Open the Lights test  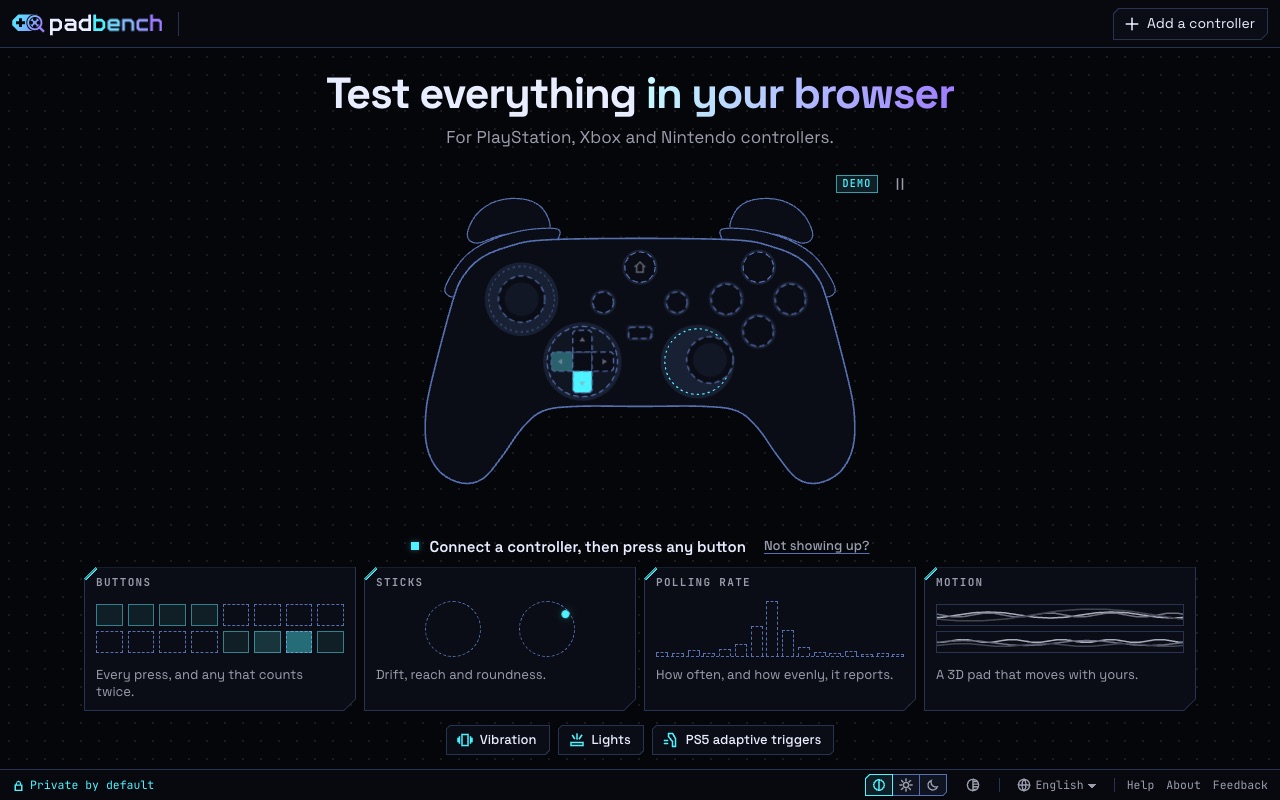pyautogui.click(x=601, y=740)
